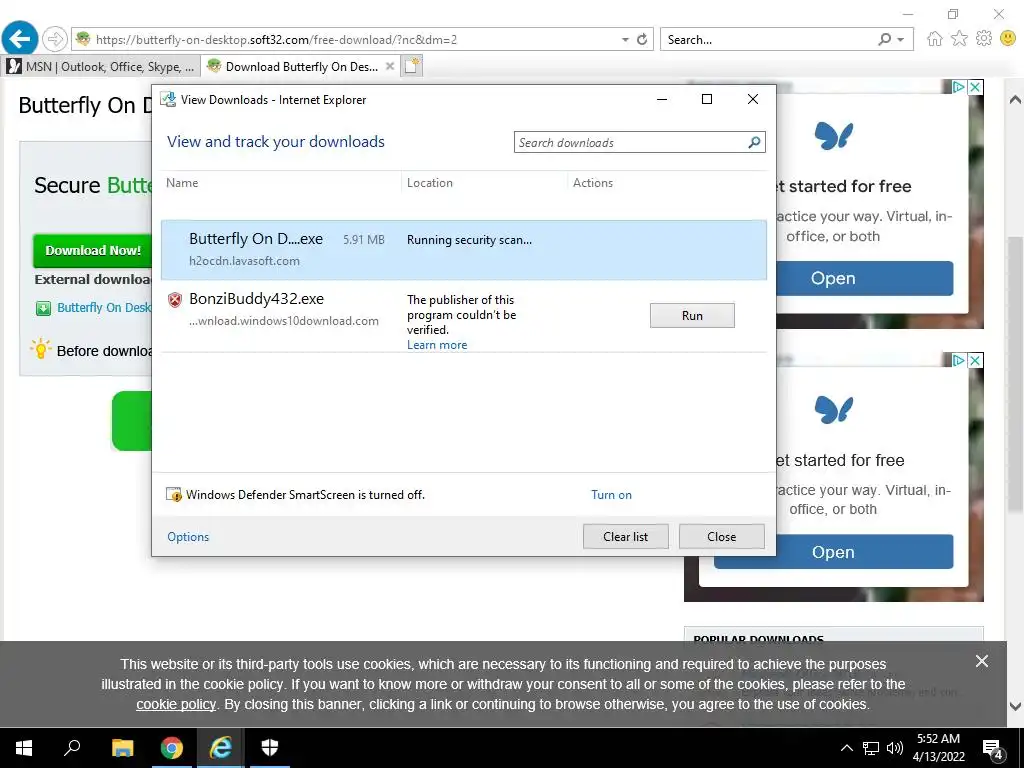
Task: Click the Forward arrow button
Action: pos(55,39)
